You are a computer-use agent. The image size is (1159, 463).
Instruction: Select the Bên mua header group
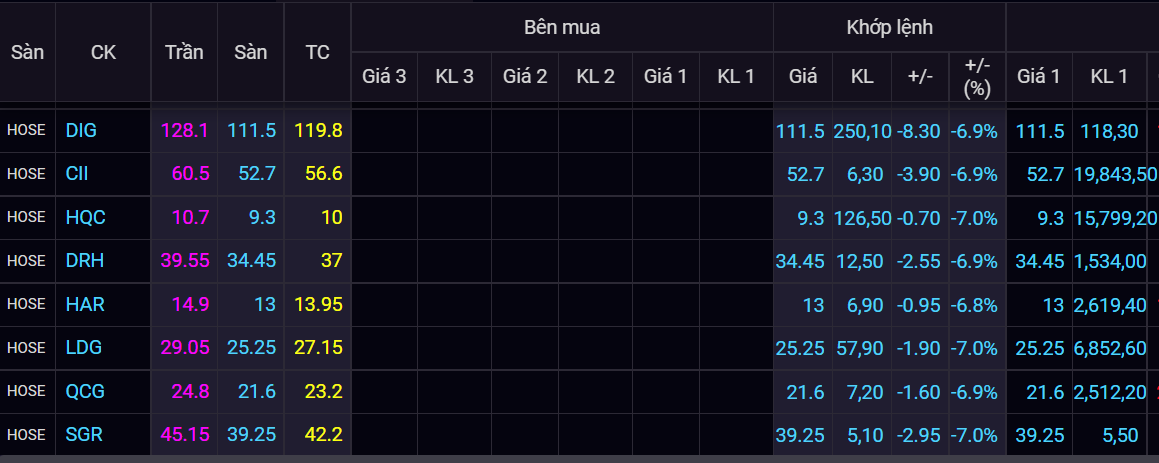[562, 27]
